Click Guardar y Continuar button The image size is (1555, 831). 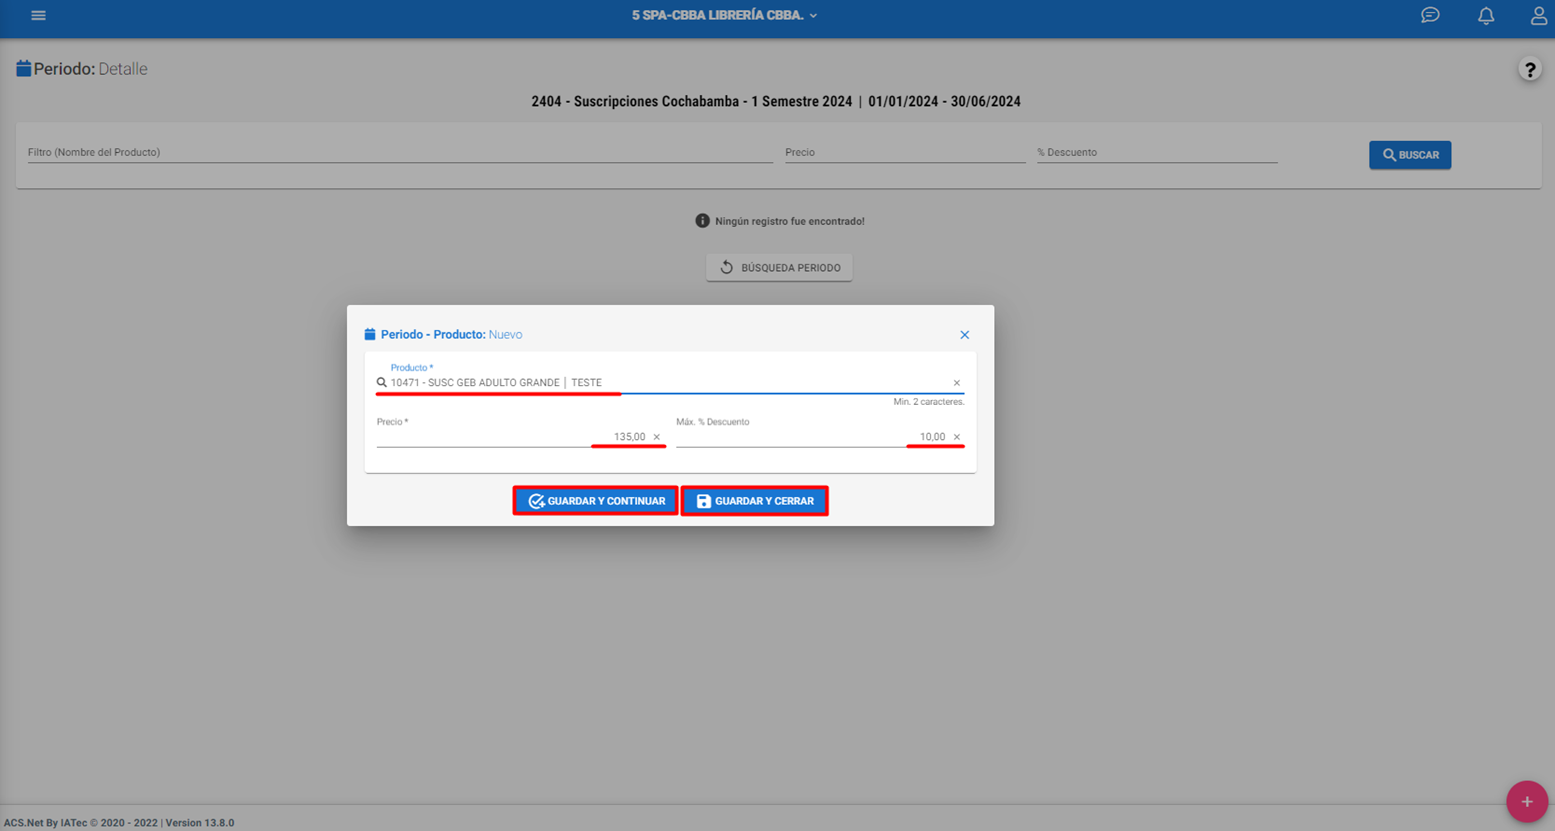(595, 501)
